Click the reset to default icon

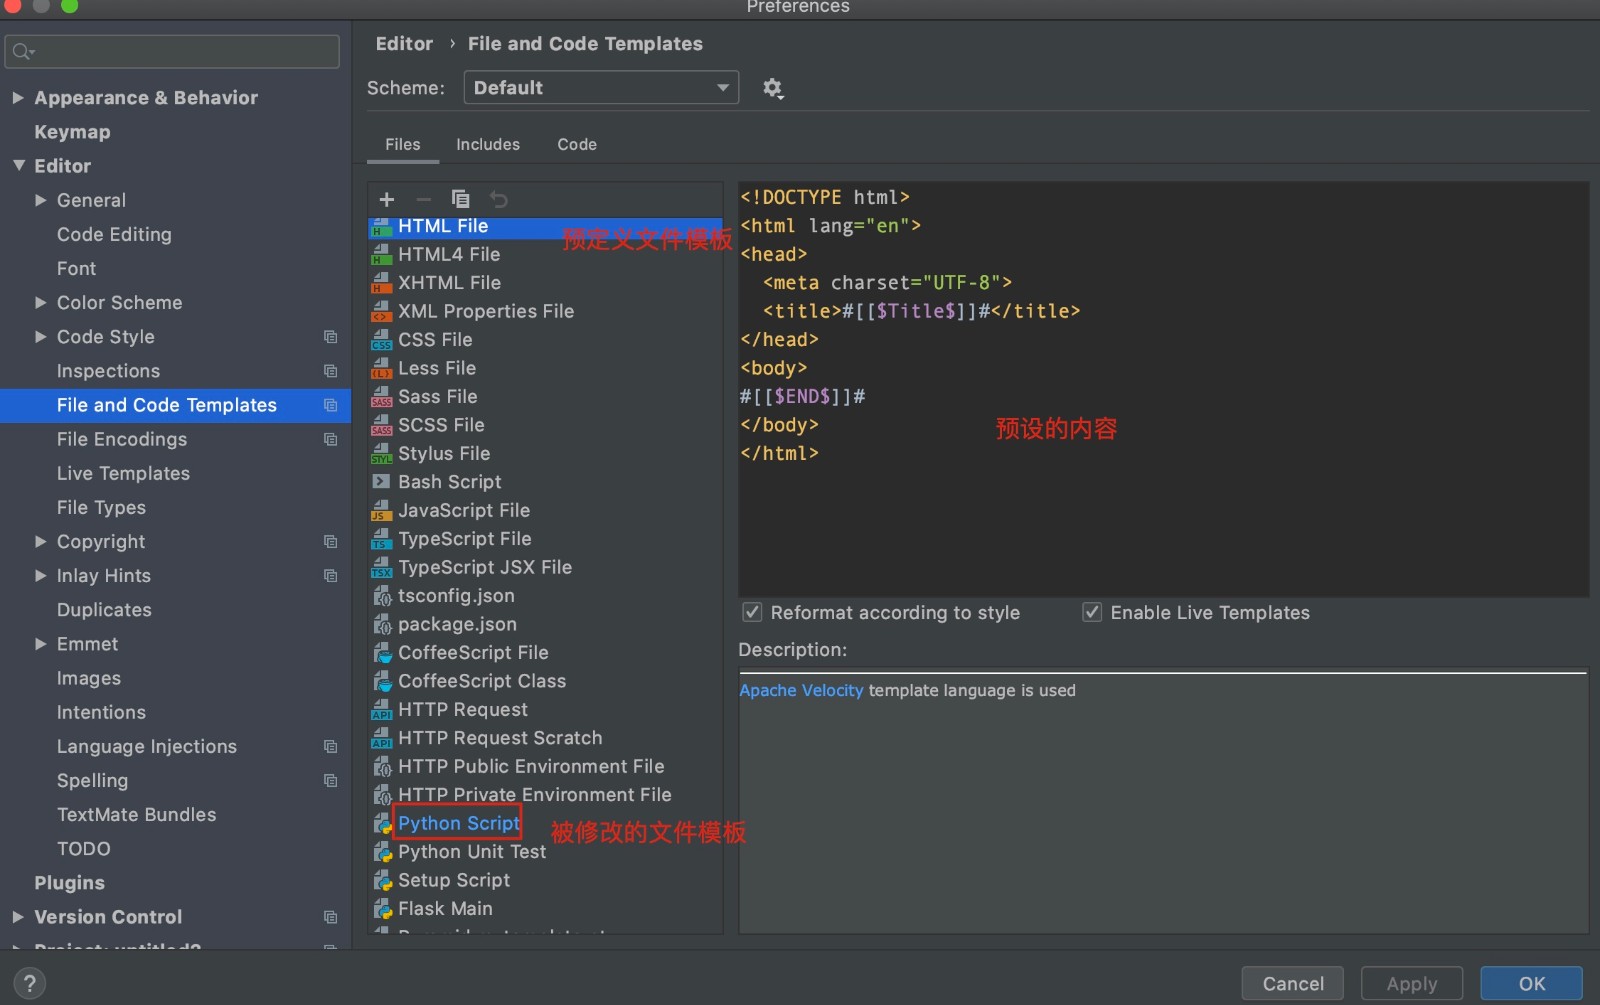(x=498, y=199)
